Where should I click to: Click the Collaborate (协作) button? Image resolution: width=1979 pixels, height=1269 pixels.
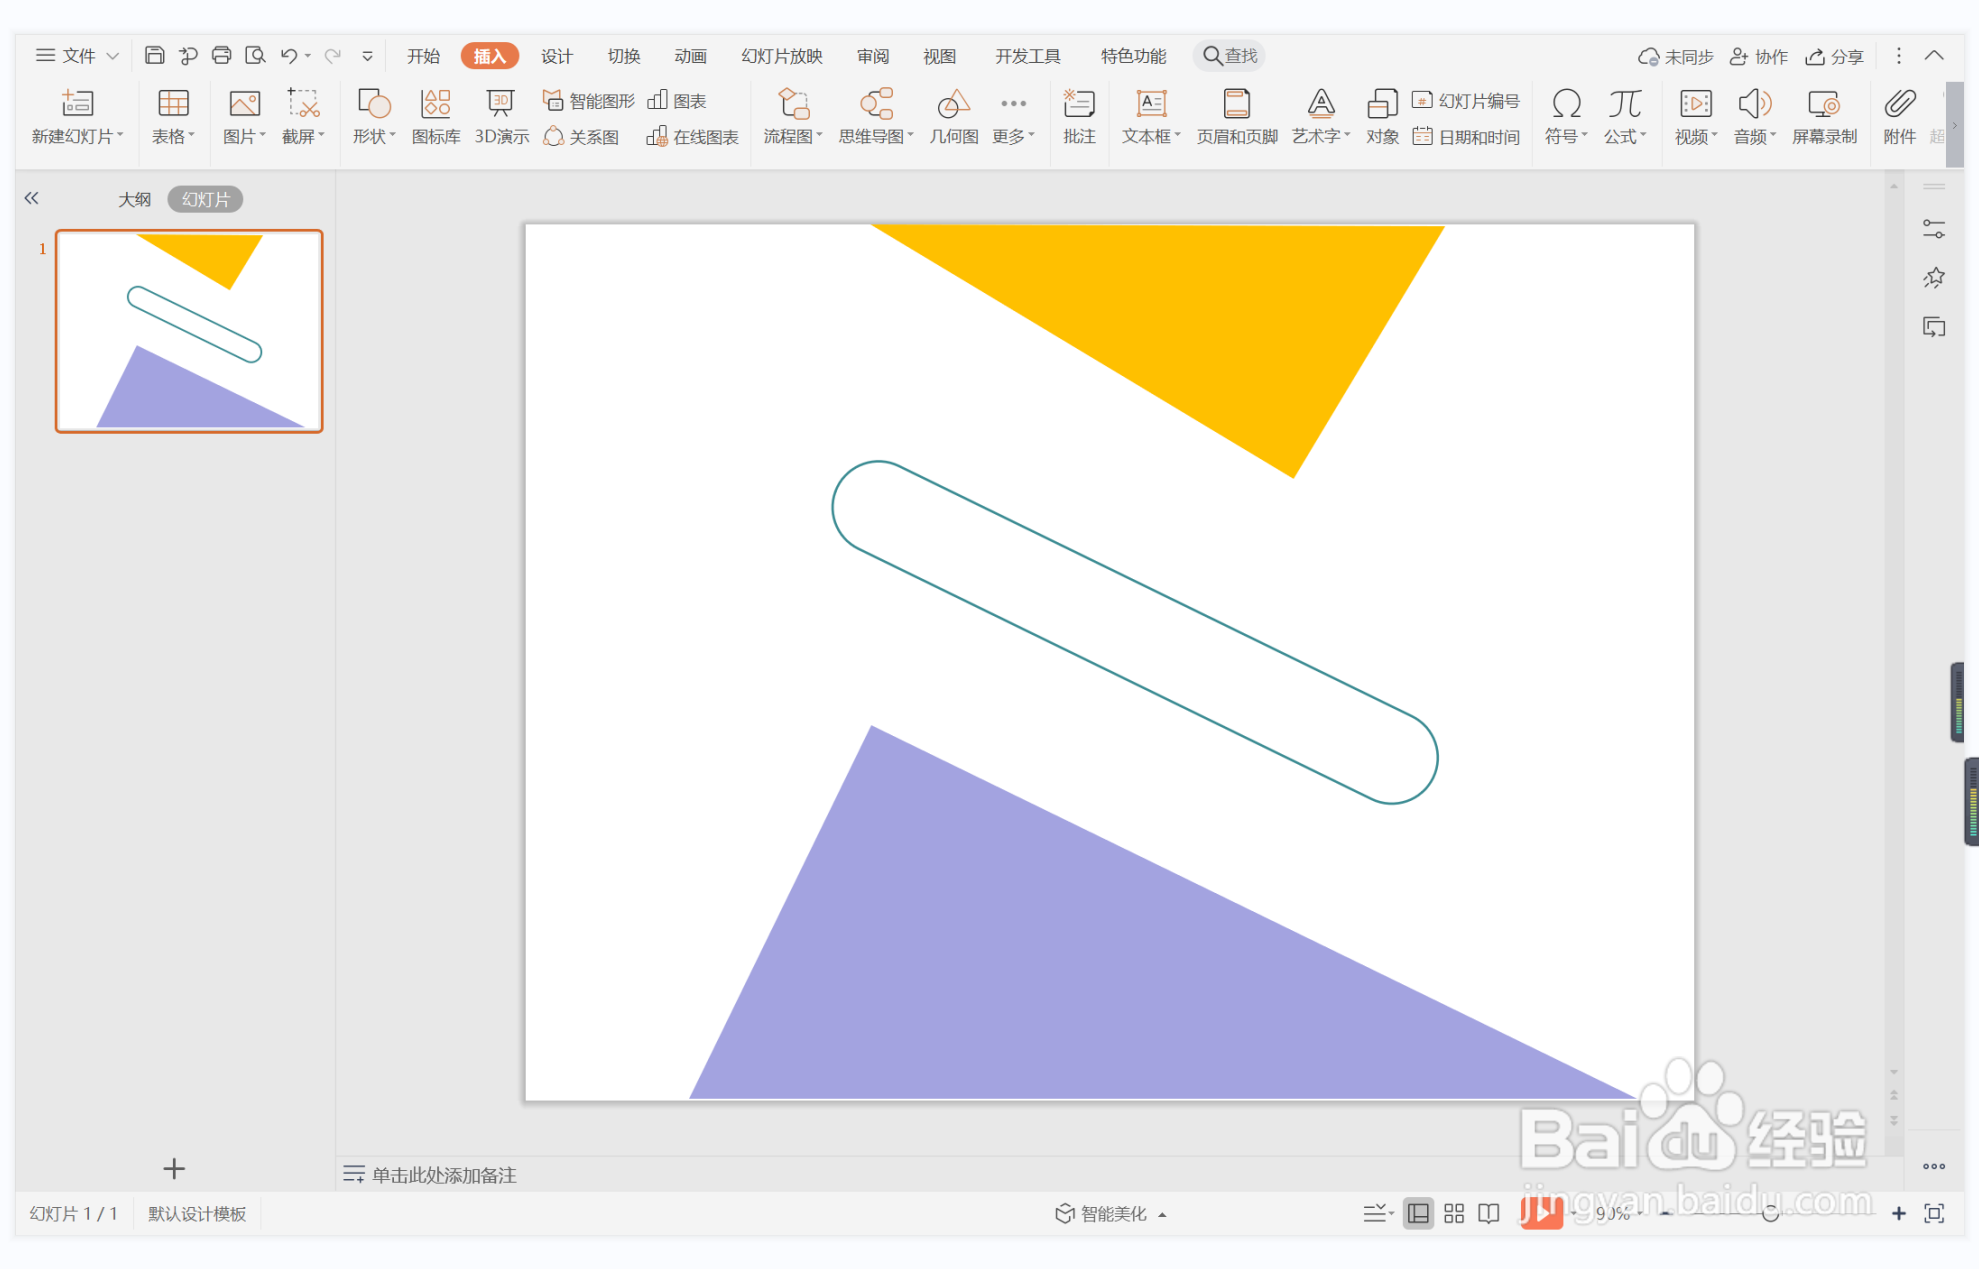[1759, 57]
